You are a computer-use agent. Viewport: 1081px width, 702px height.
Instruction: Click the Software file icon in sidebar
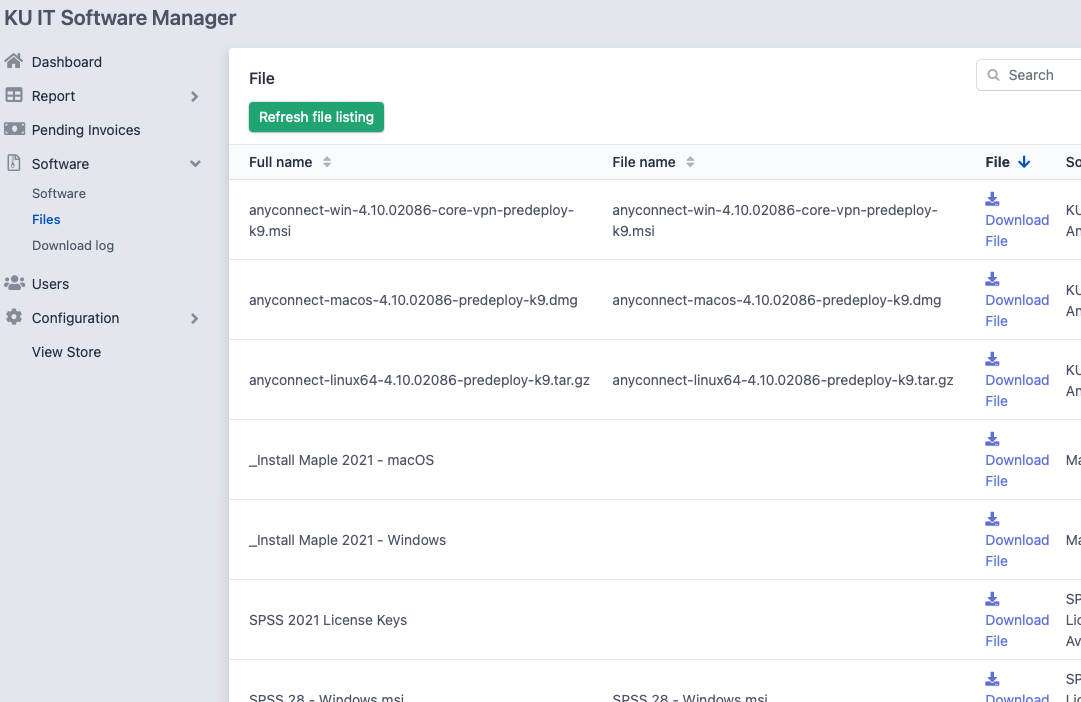coord(14,163)
